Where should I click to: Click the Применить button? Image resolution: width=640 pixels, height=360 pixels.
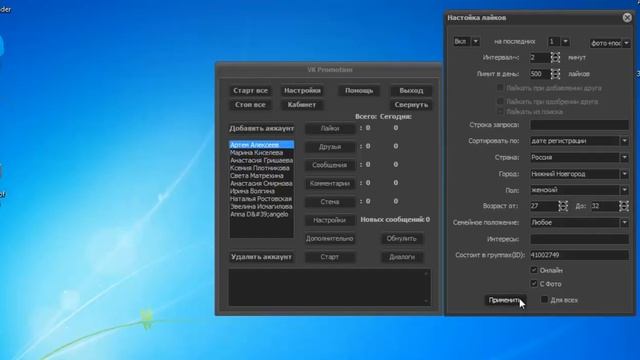505,300
